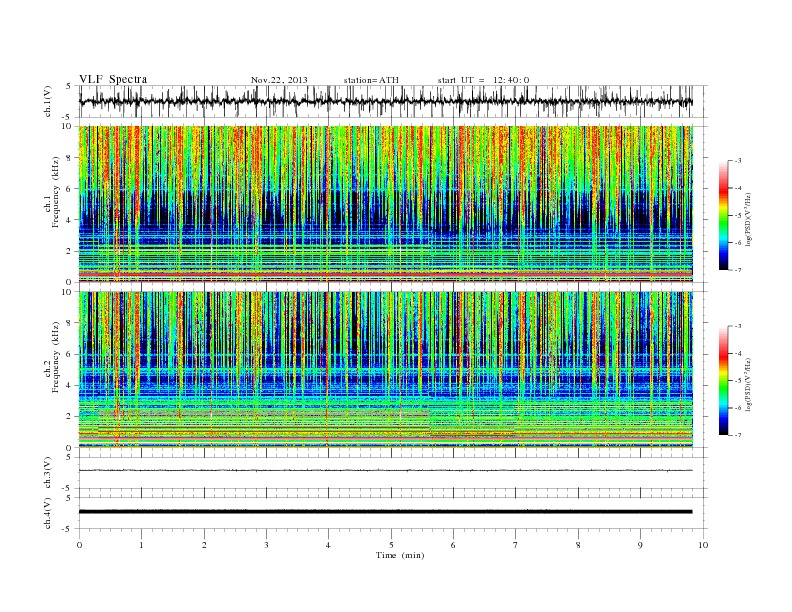Click the "6" kHz tick of ch.2 spectrogram

point(70,354)
